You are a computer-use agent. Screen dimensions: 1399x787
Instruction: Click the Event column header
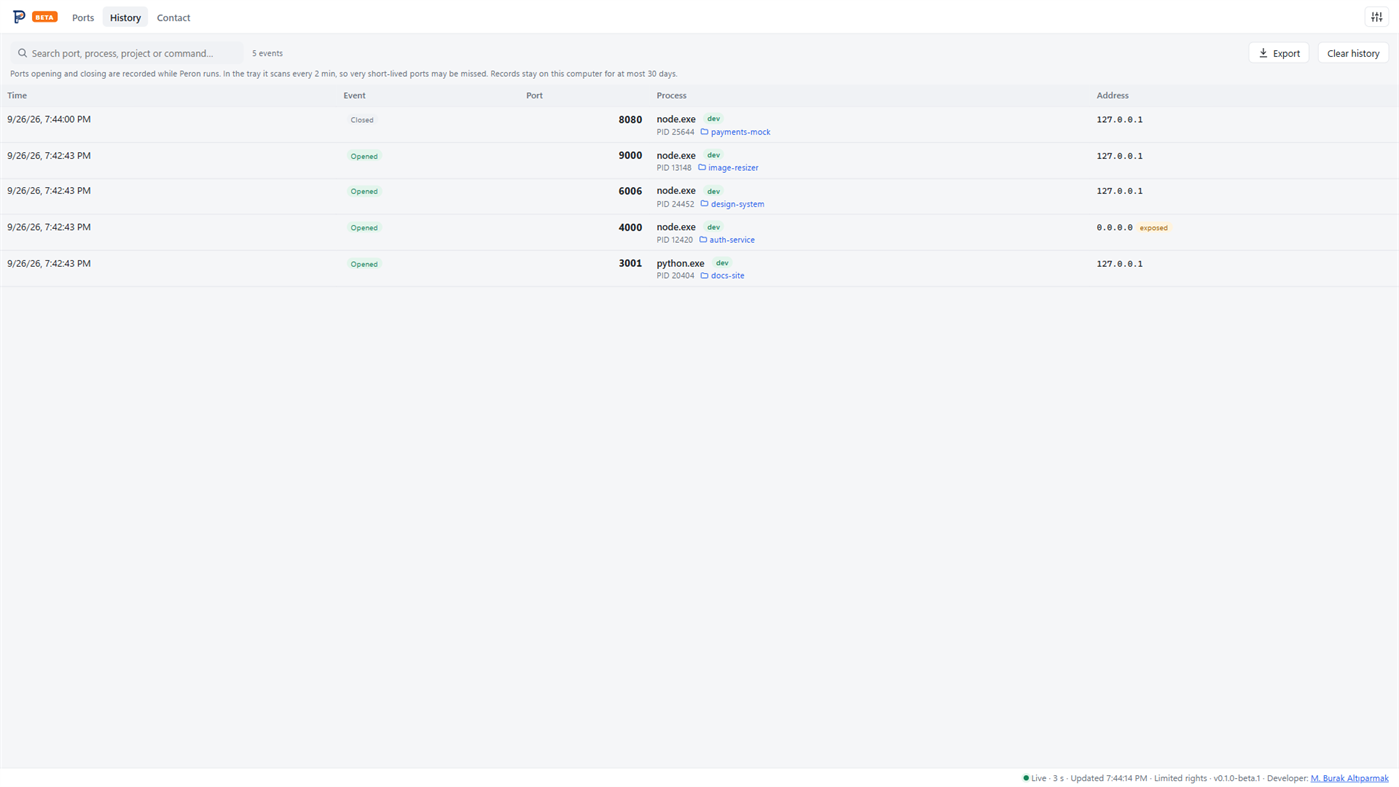pyautogui.click(x=355, y=96)
